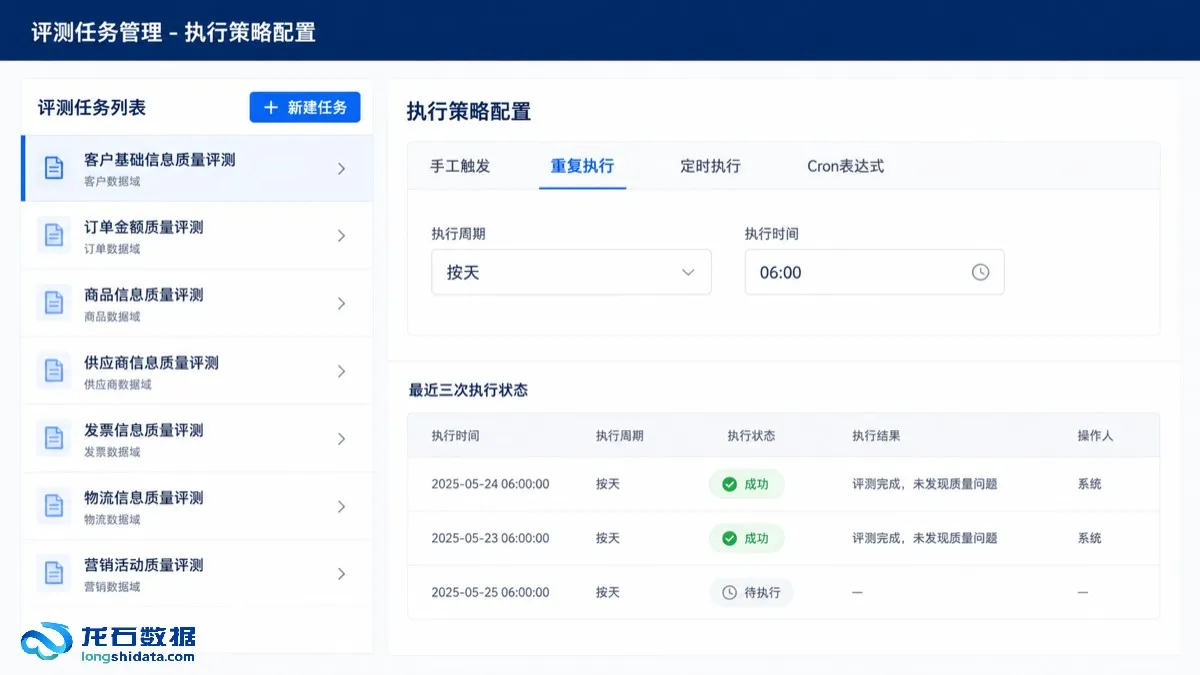Click the 评测任务列表 heading

tap(92, 108)
